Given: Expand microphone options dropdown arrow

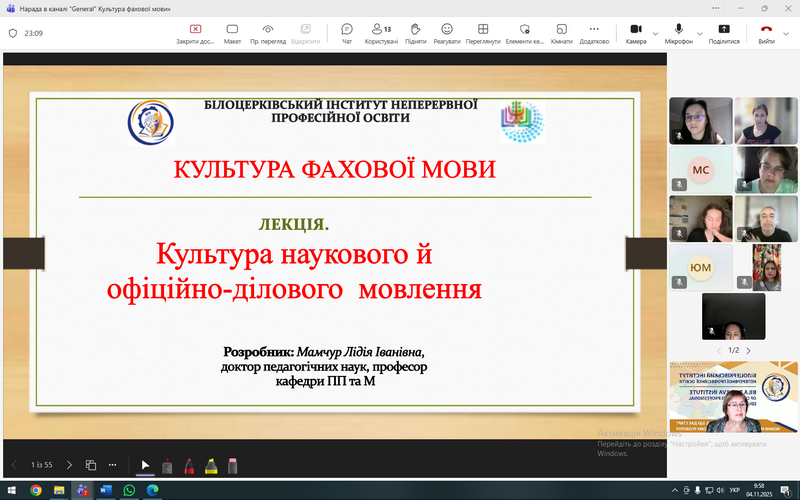Looking at the screenshot, I should (x=697, y=33).
